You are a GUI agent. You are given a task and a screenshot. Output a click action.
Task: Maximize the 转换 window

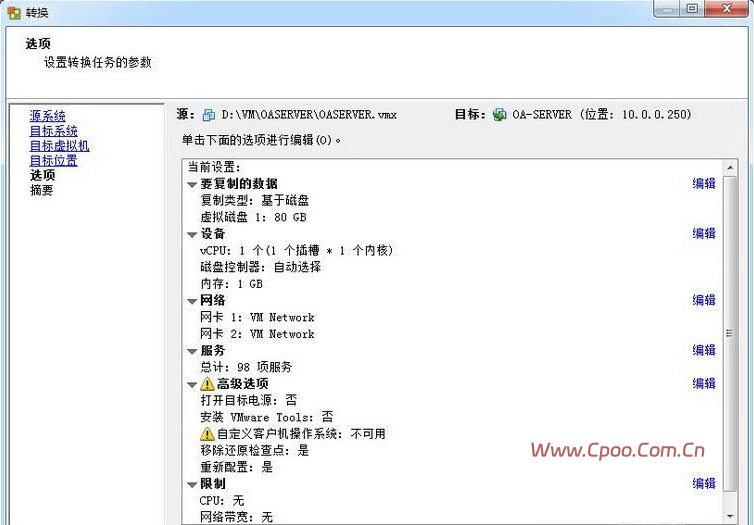point(692,8)
